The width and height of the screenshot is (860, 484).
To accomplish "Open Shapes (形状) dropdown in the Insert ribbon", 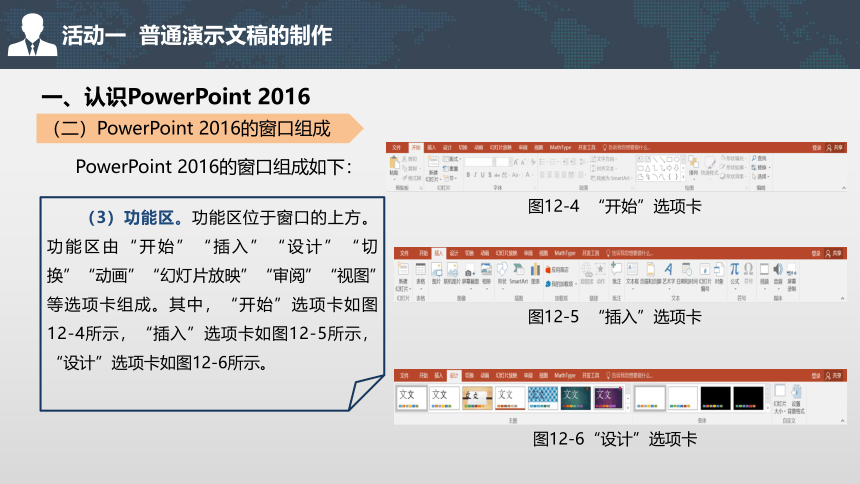I will coord(502,275).
